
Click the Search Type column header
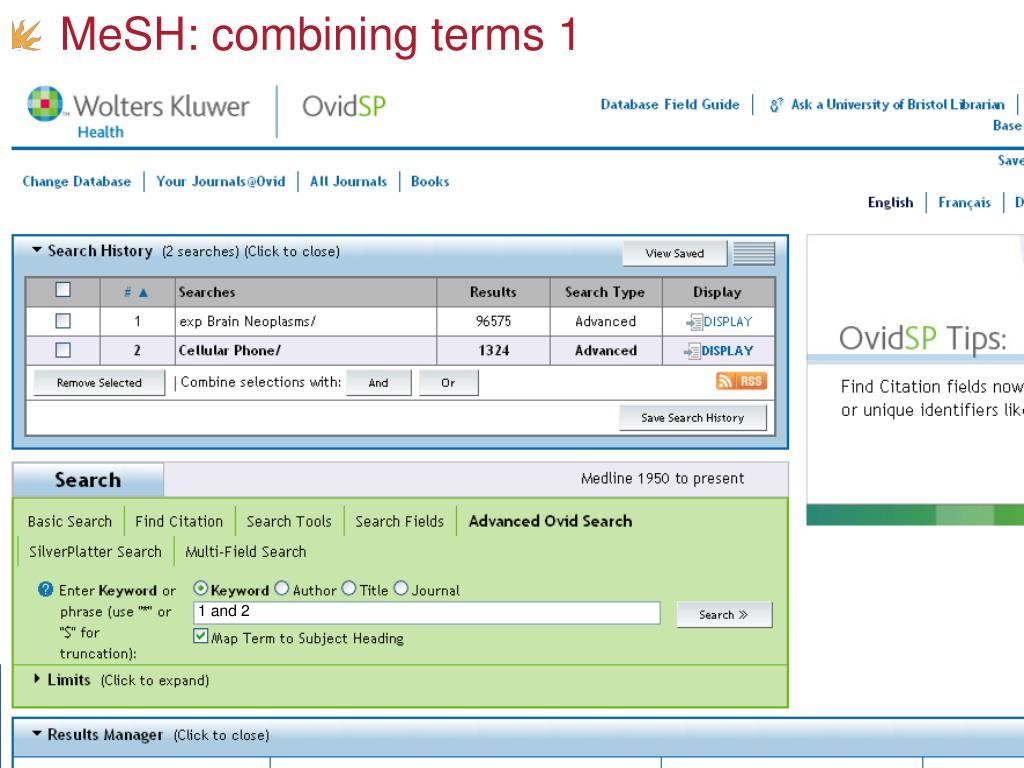605,293
